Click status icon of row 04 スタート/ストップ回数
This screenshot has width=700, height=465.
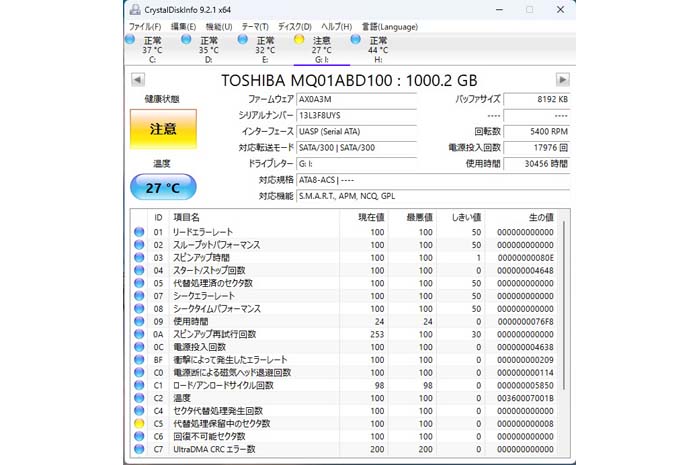tap(139, 270)
